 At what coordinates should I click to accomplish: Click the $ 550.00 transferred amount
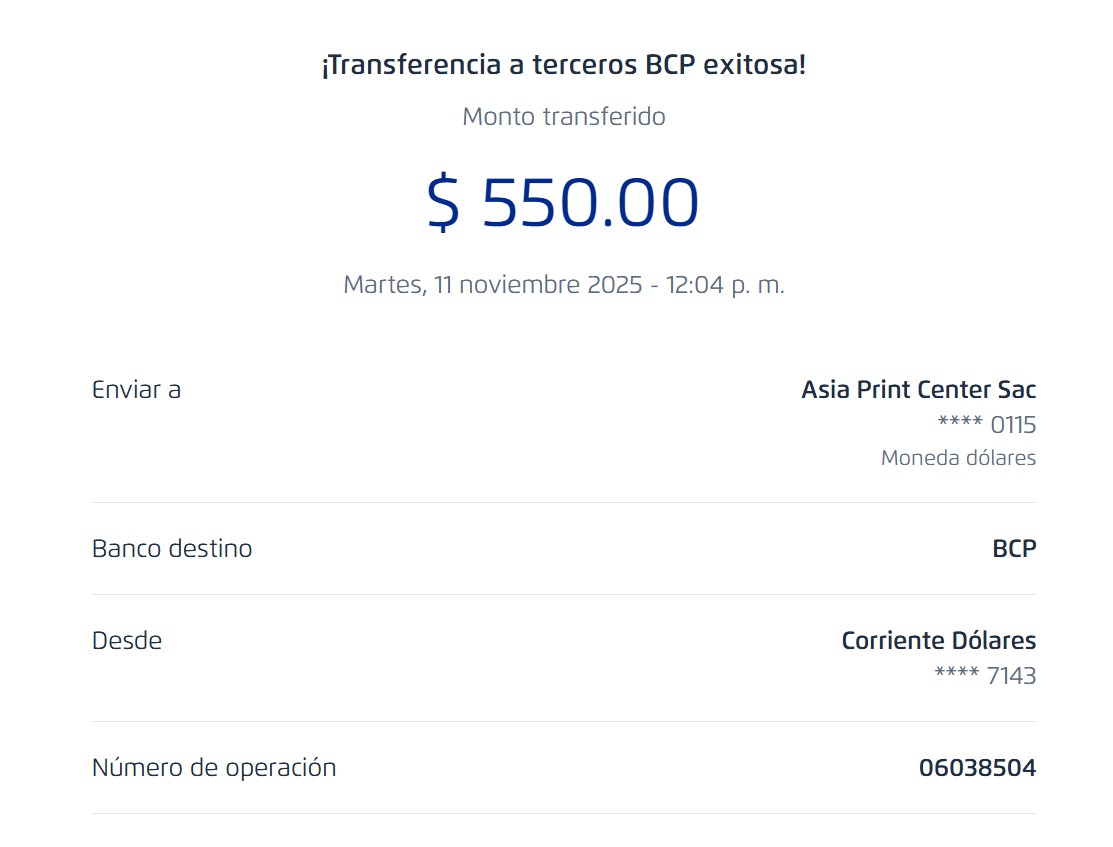tap(563, 203)
